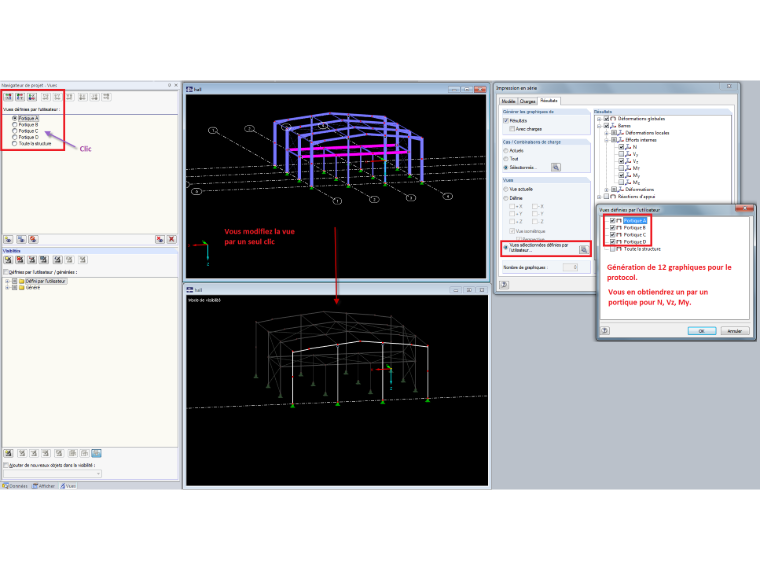Switch to the Résultats tab
The width and height of the screenshot is (760, 570).
[x=549, y=101]
